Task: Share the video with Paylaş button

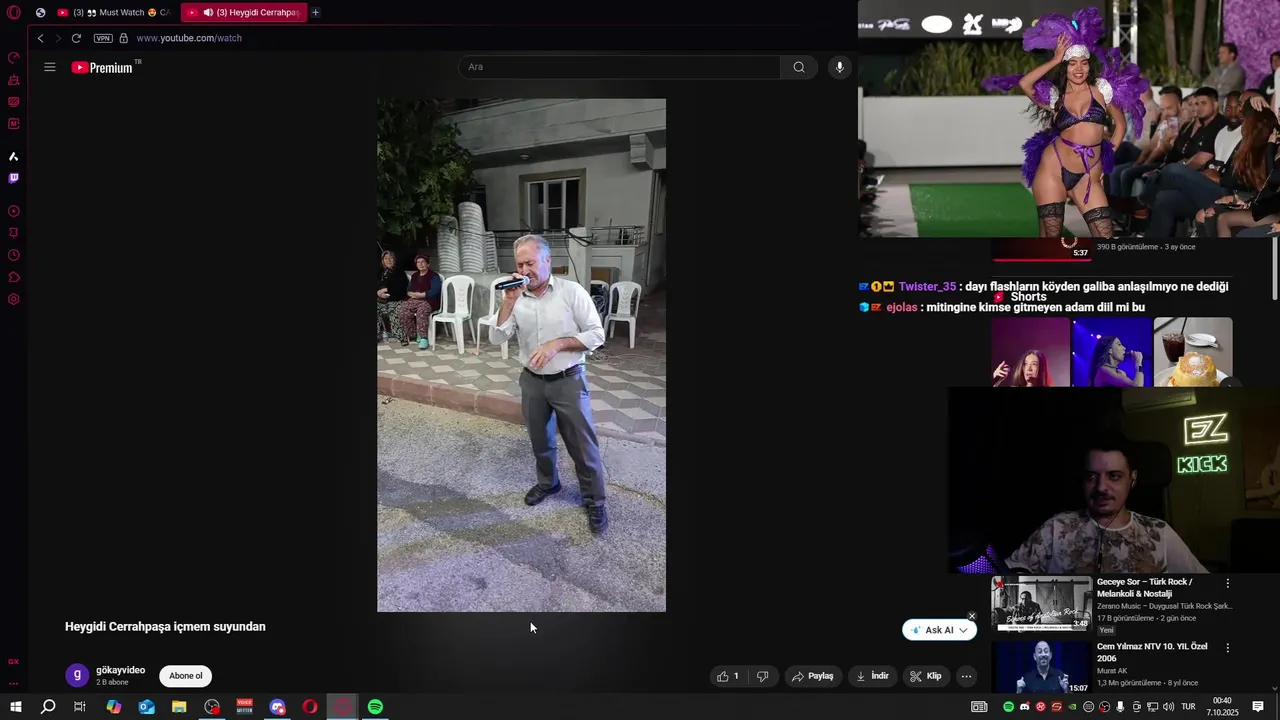Action: coord(812,676)
